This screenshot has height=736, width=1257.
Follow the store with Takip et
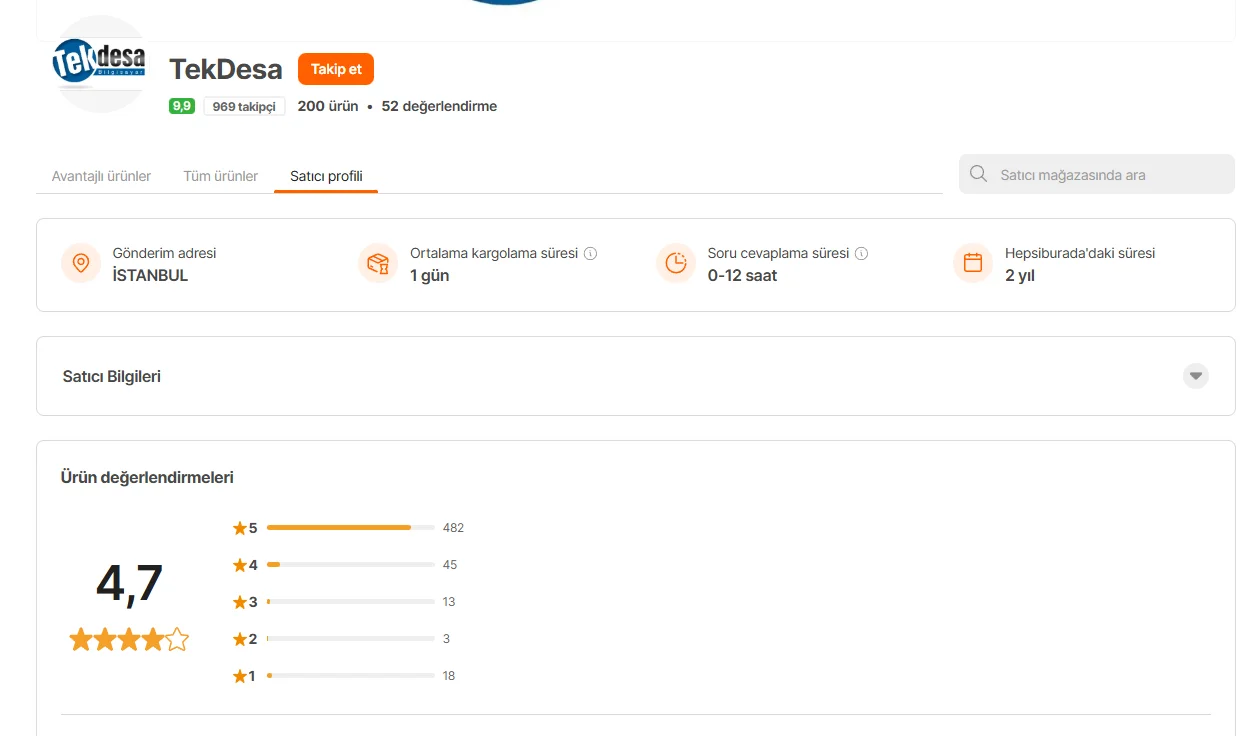coord(336,69)
